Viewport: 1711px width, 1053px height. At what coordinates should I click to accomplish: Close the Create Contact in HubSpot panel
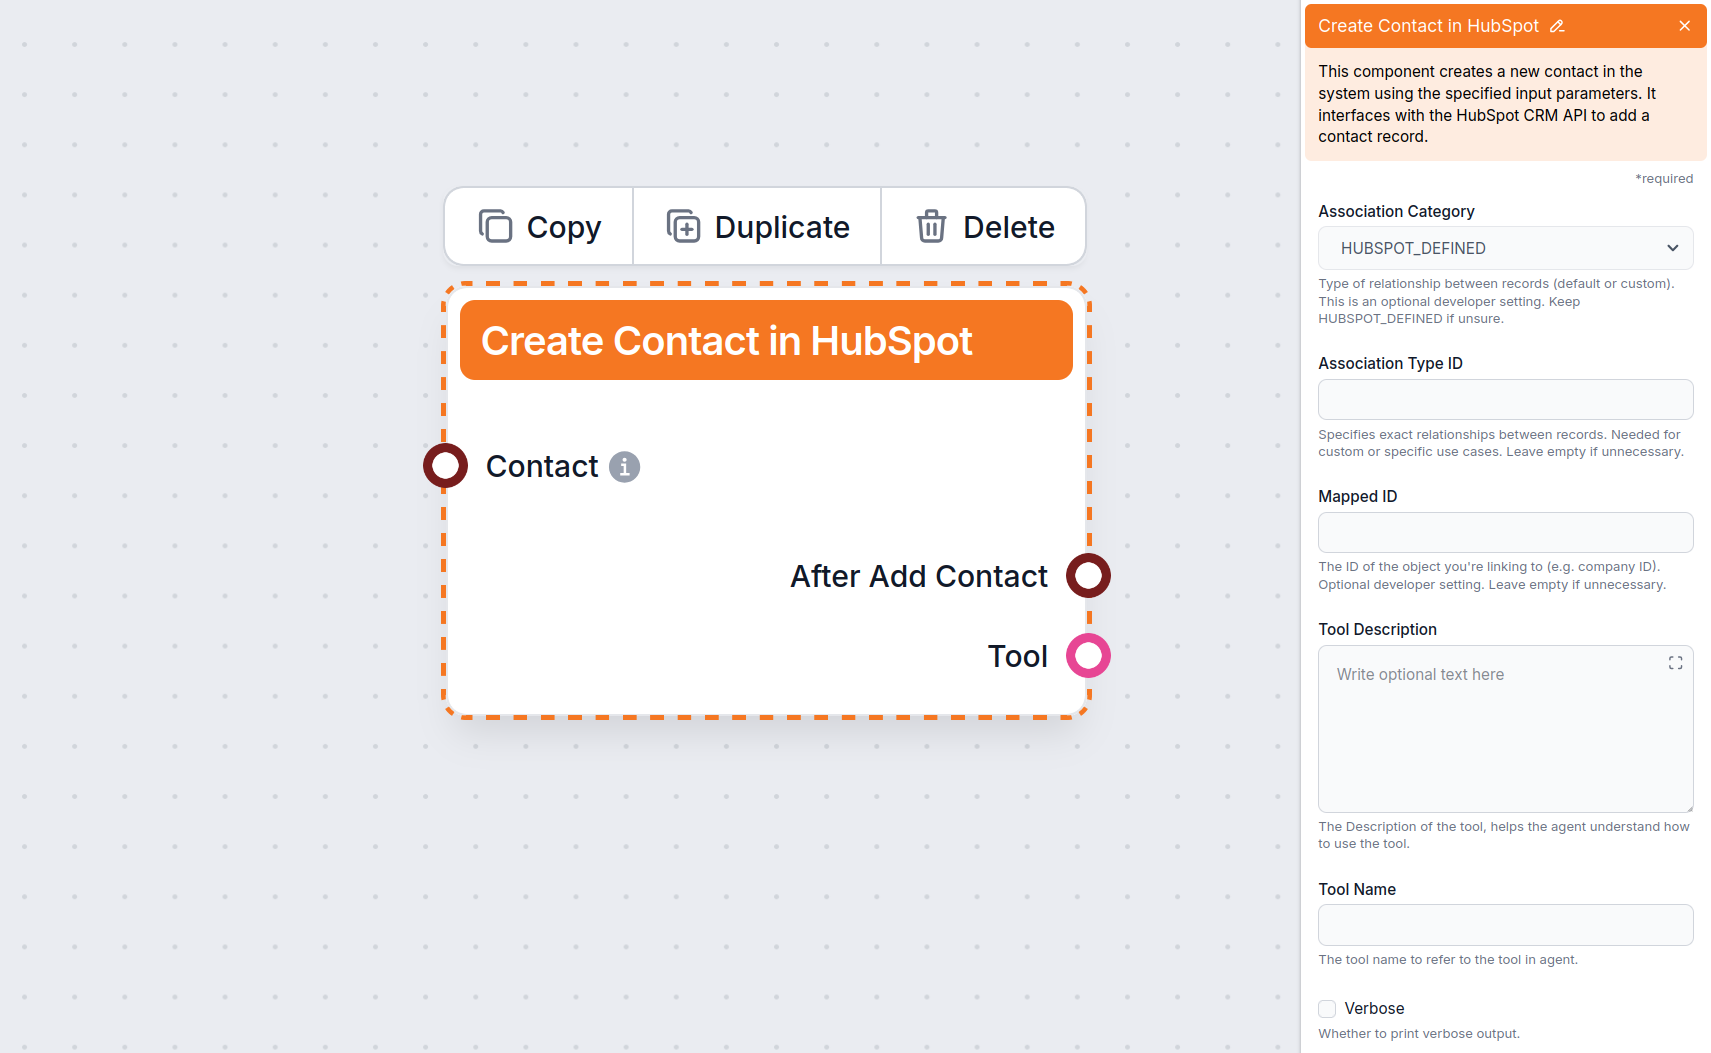1685,26
